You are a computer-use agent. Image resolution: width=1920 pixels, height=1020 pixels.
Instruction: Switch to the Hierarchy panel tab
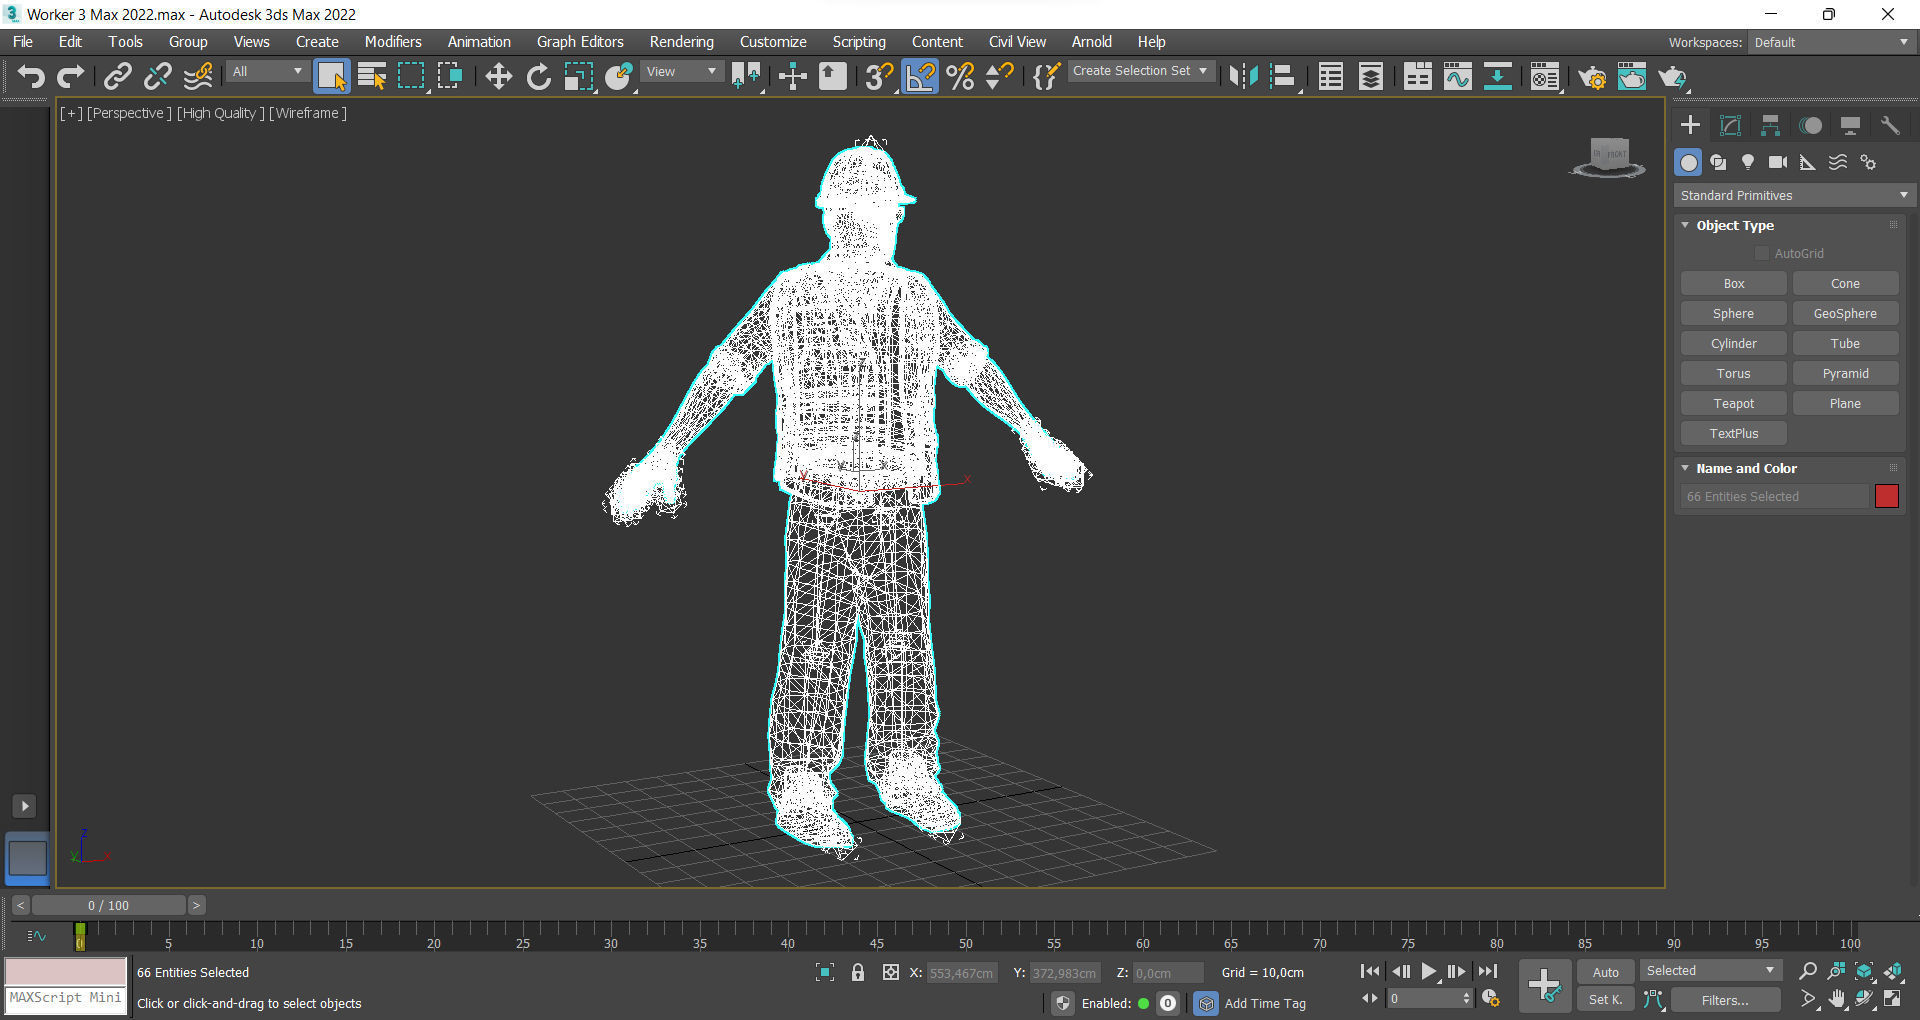click(x=1770, y=125)
